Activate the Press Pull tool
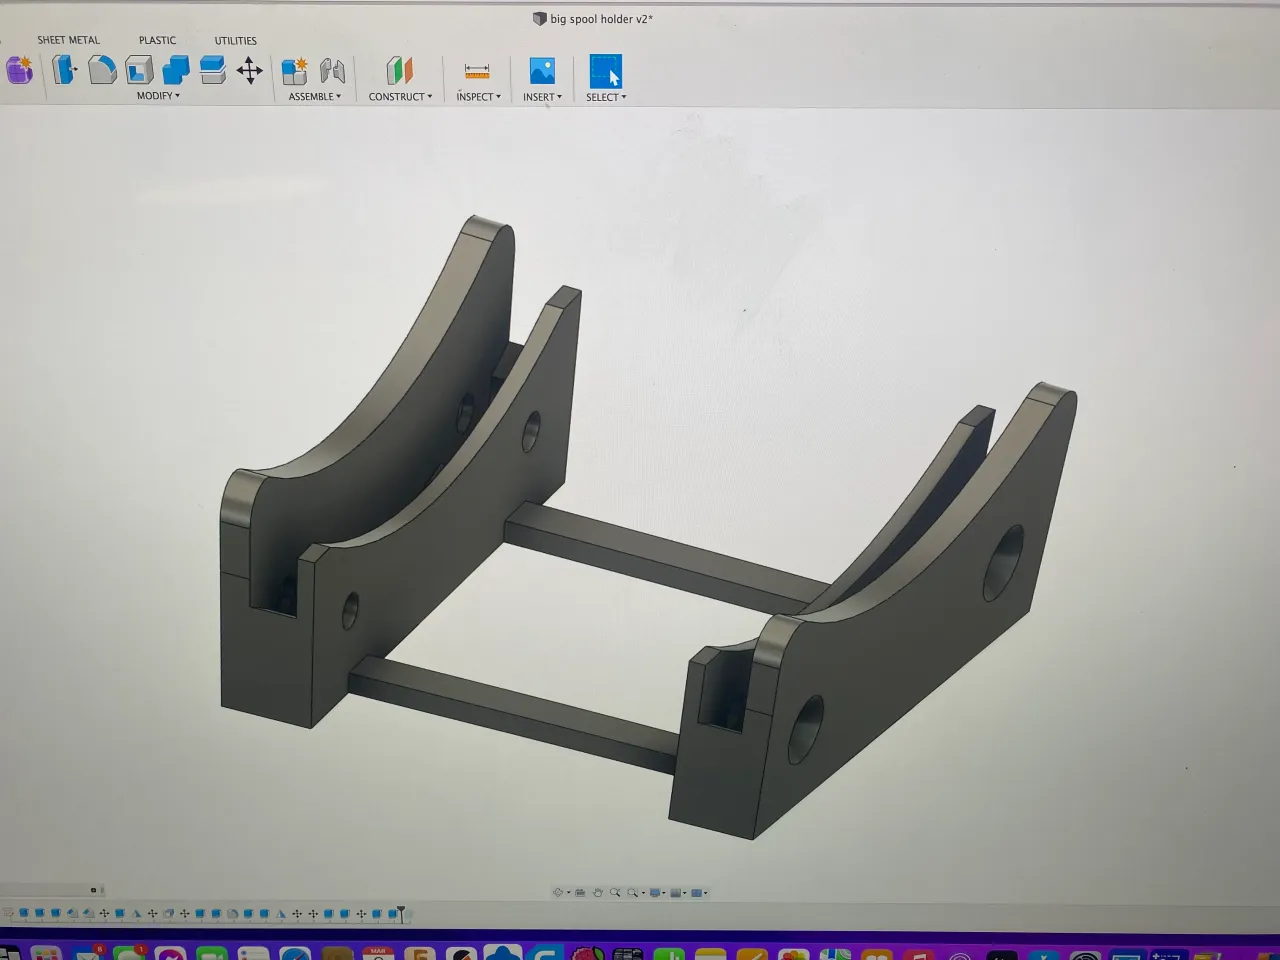The width and height of the screenshot is (1280, 960). click(65, 70)
